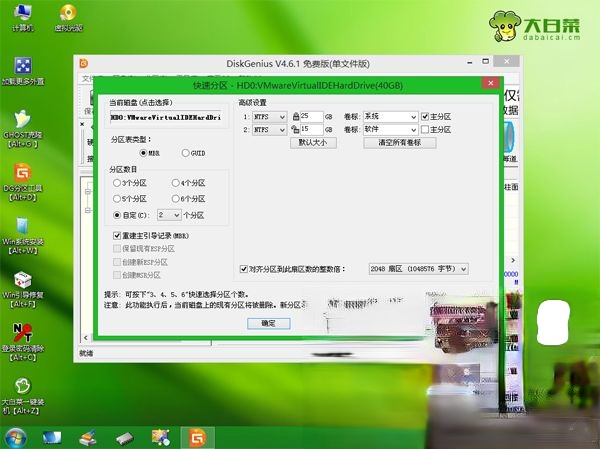Select 自定(C) custom partition count radio
Viewport: 600px width, 449px height.
click(117, 215)
